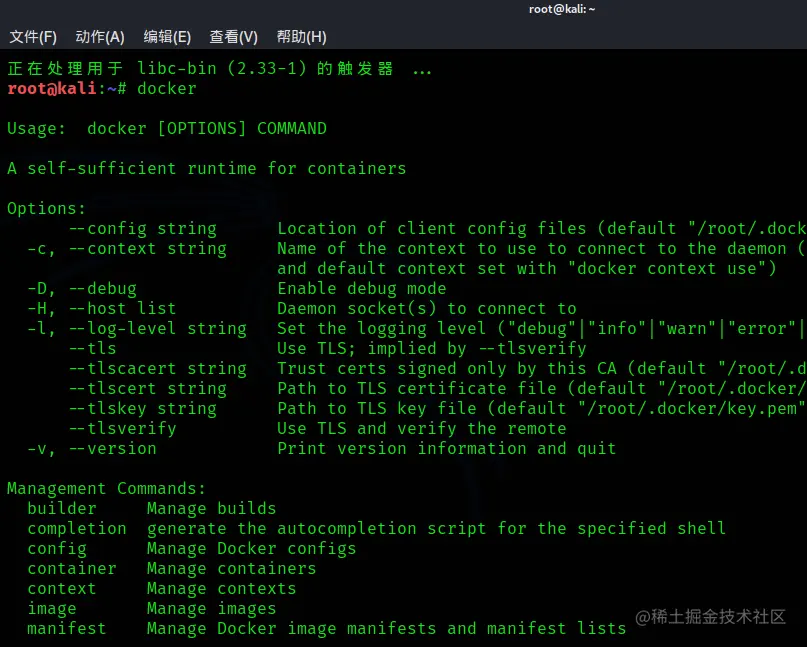Click 'Manage contexts' description
Image resolution: width=807 pixels, height=647 pixels.
222,588
